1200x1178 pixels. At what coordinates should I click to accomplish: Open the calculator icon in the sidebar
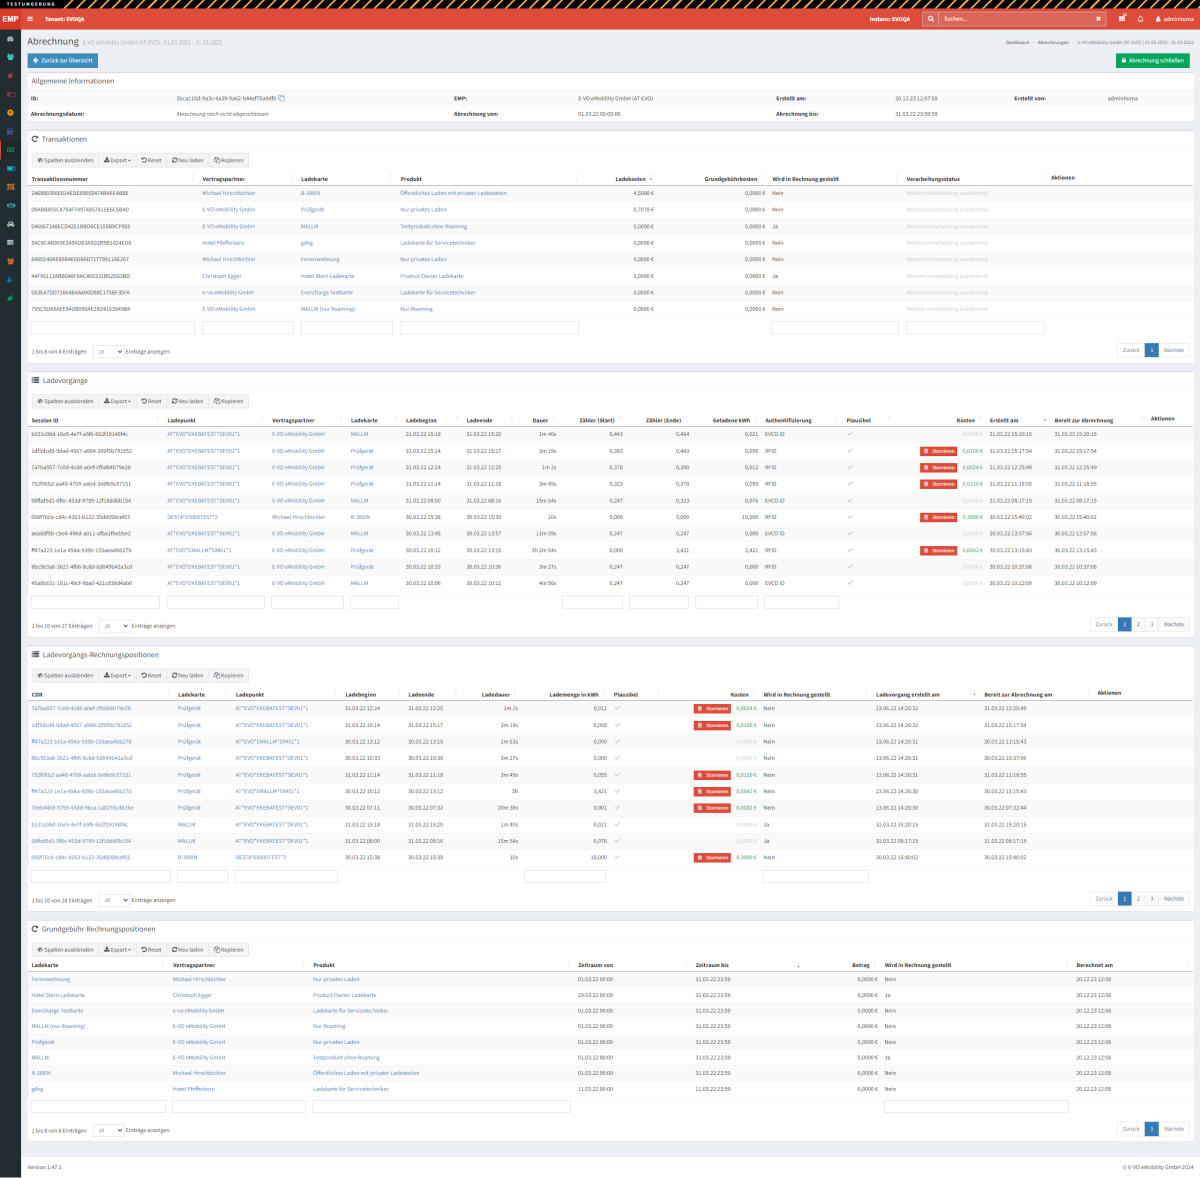click(x=10, y=131)
